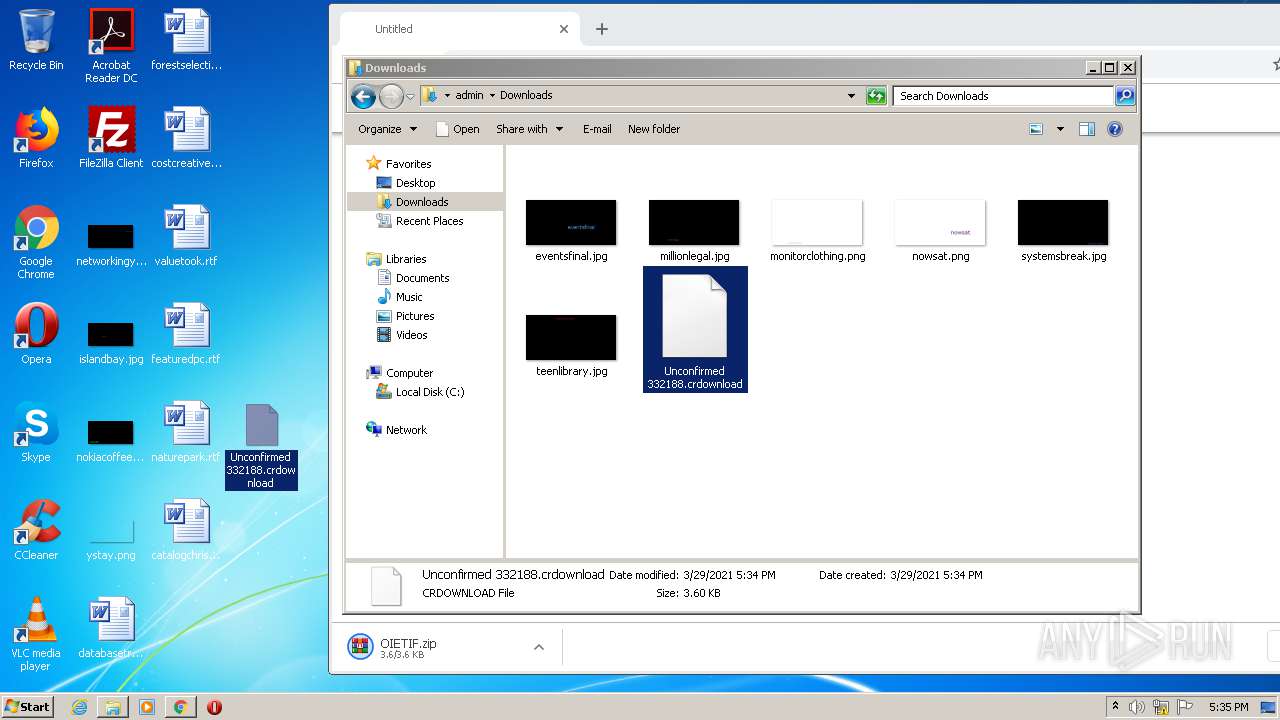The height and width of the screenshot is (720, 1280).
Task: Select ystay.png desktop file
Action: click(x=111, y=538)
